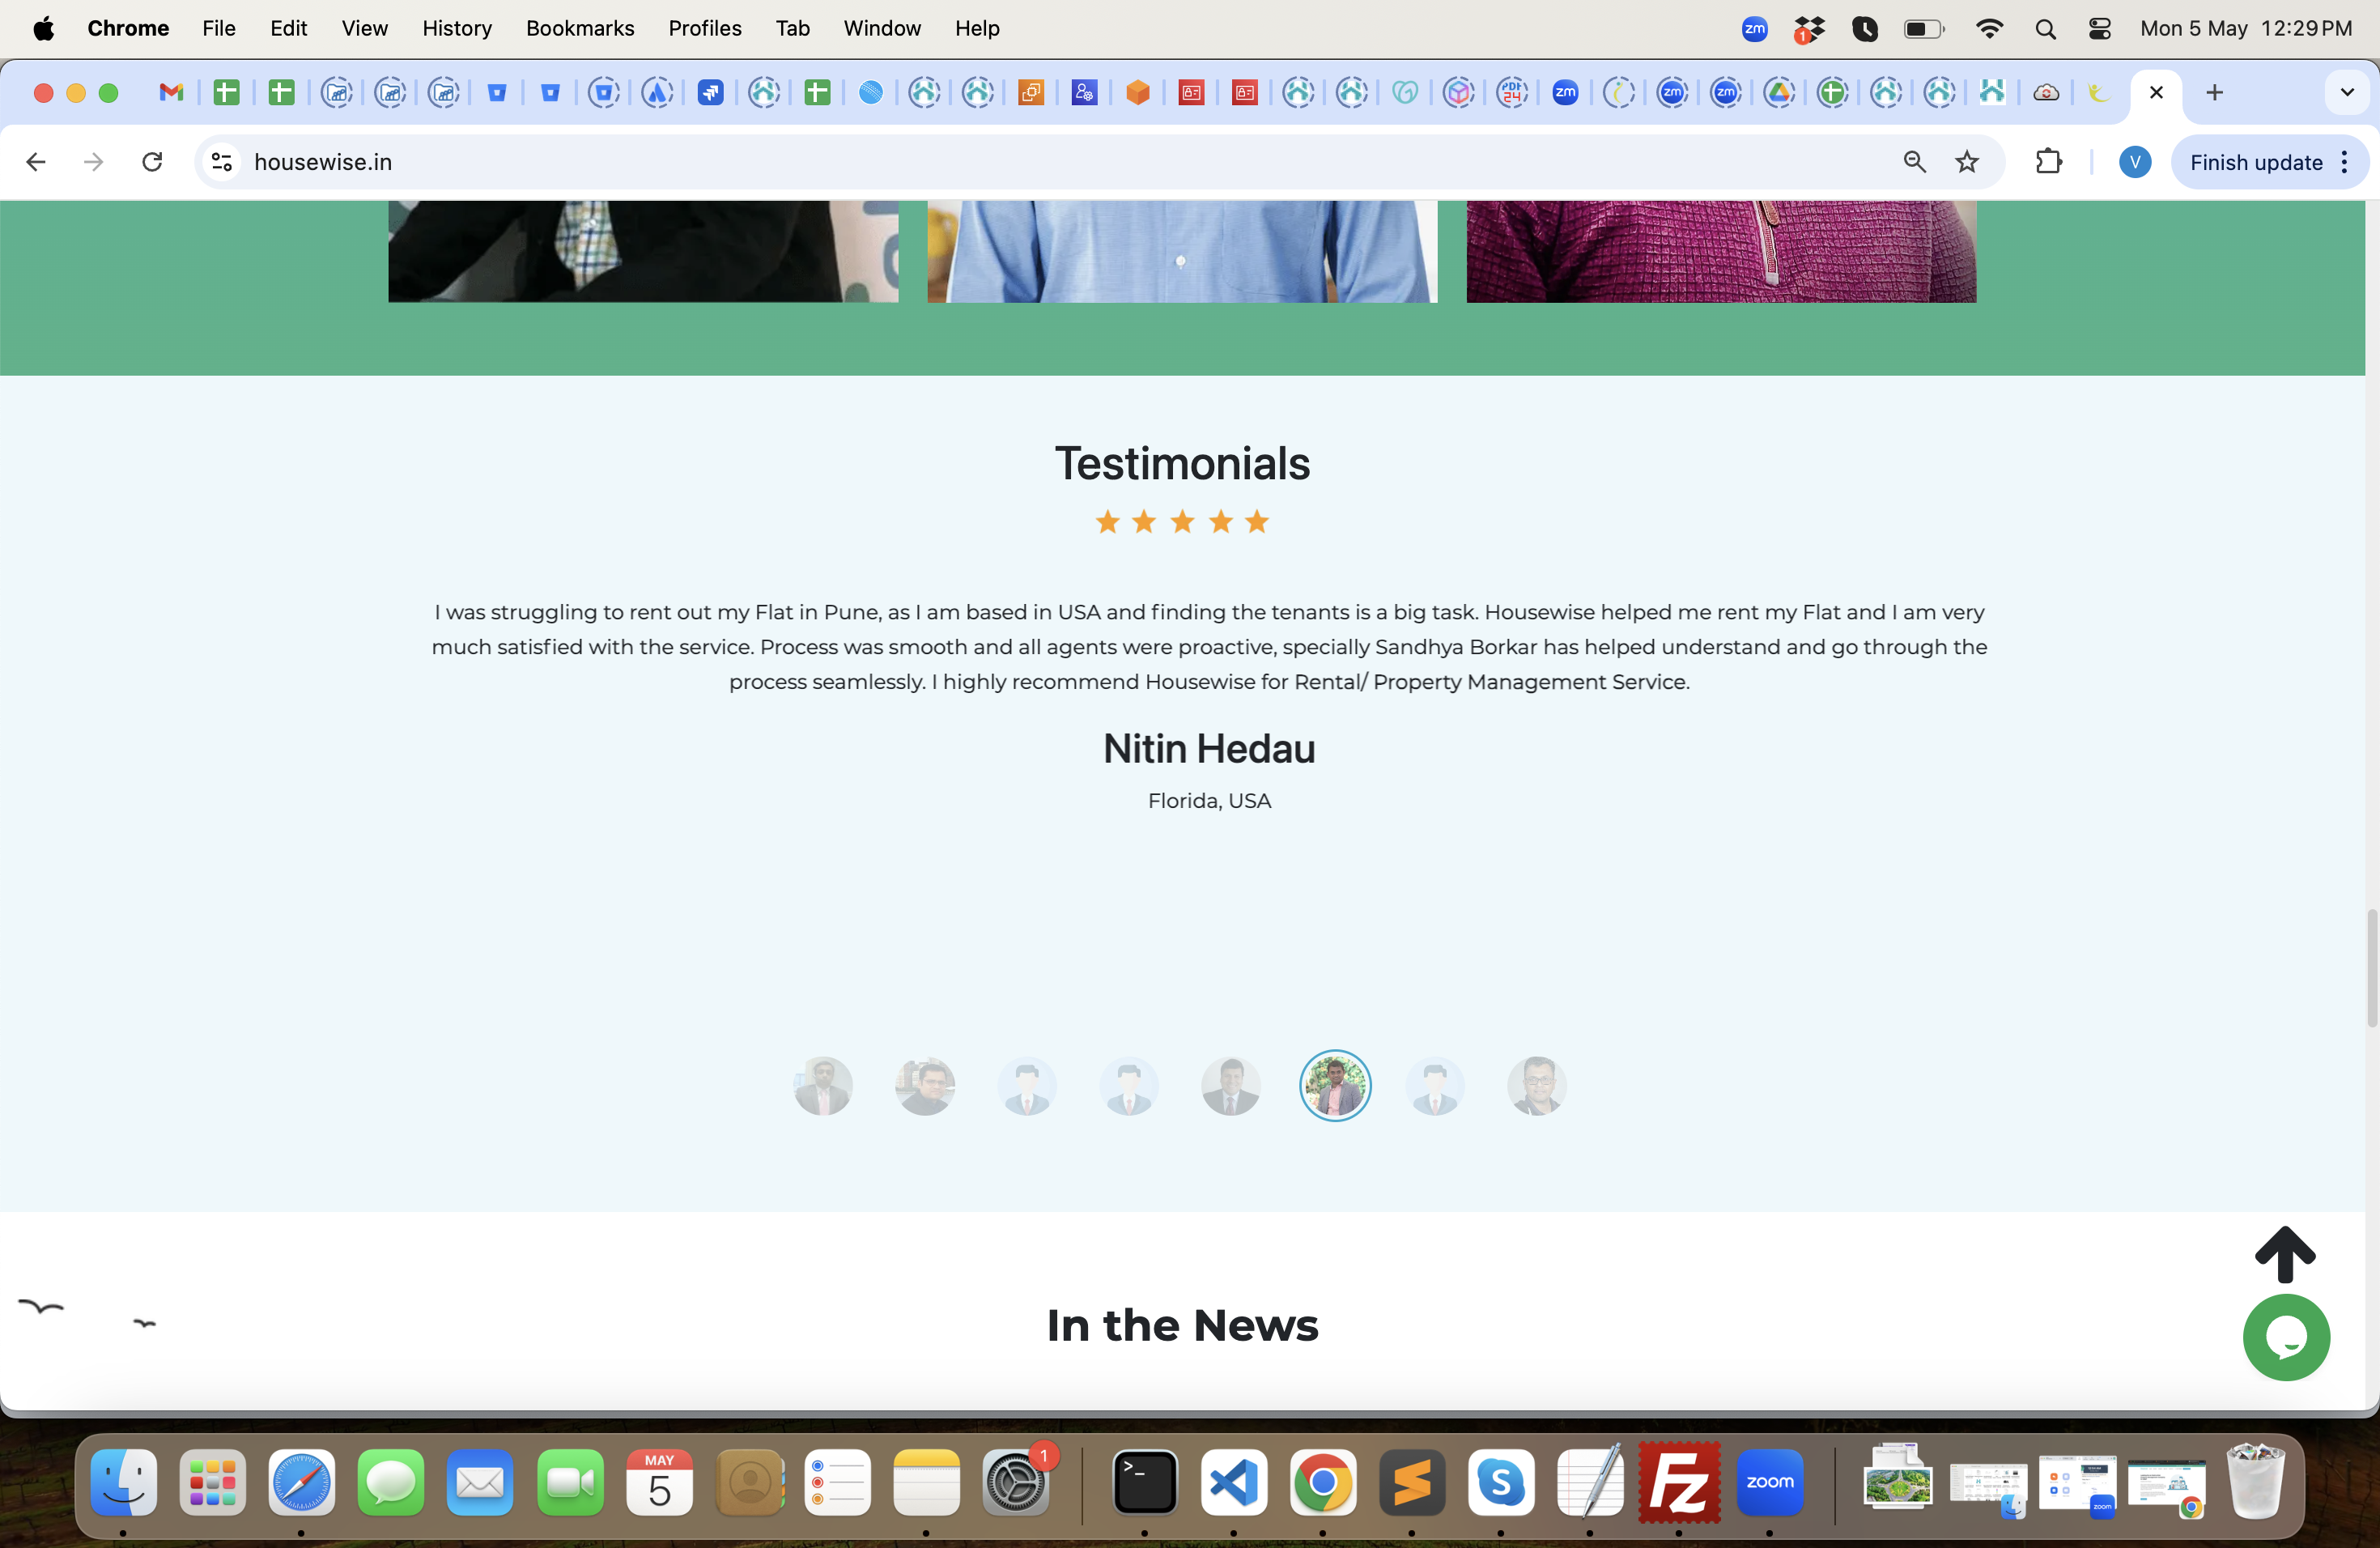The width and height of the screenshot is (2380, 1548).
Task: Open Skype from the Dock
Action: tap(1501, 1482)
